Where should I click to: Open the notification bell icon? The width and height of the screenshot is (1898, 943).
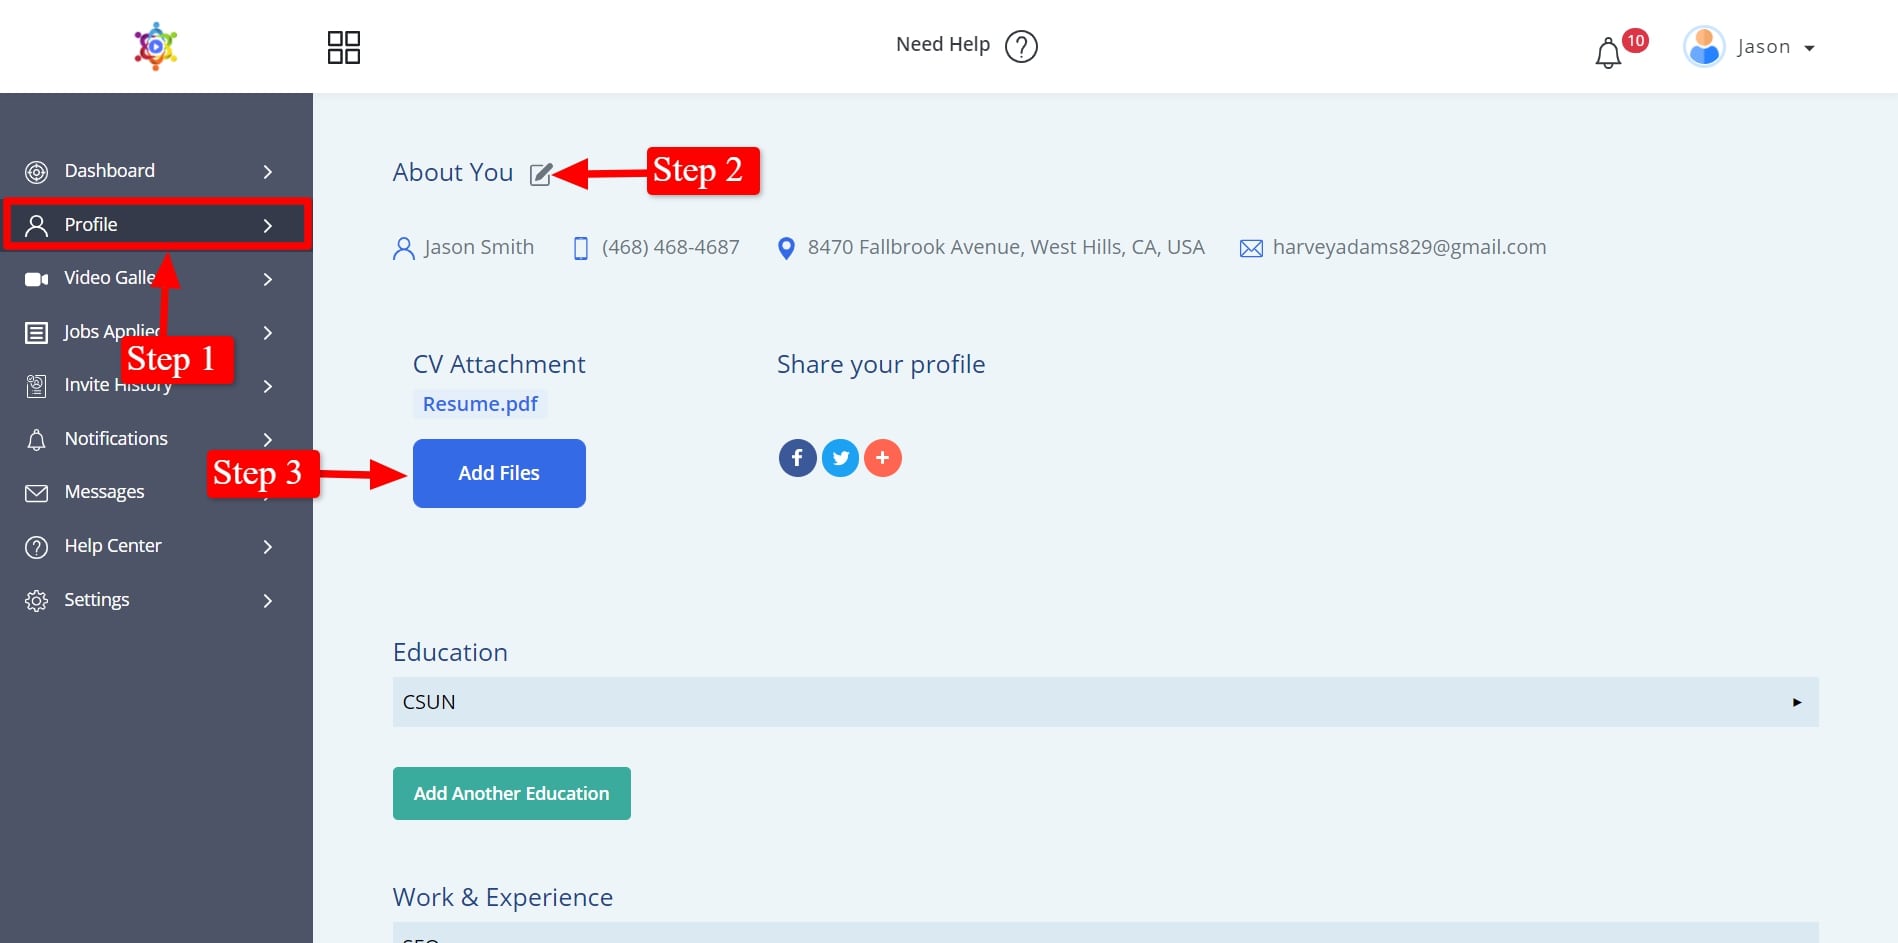click(1607, 53)
